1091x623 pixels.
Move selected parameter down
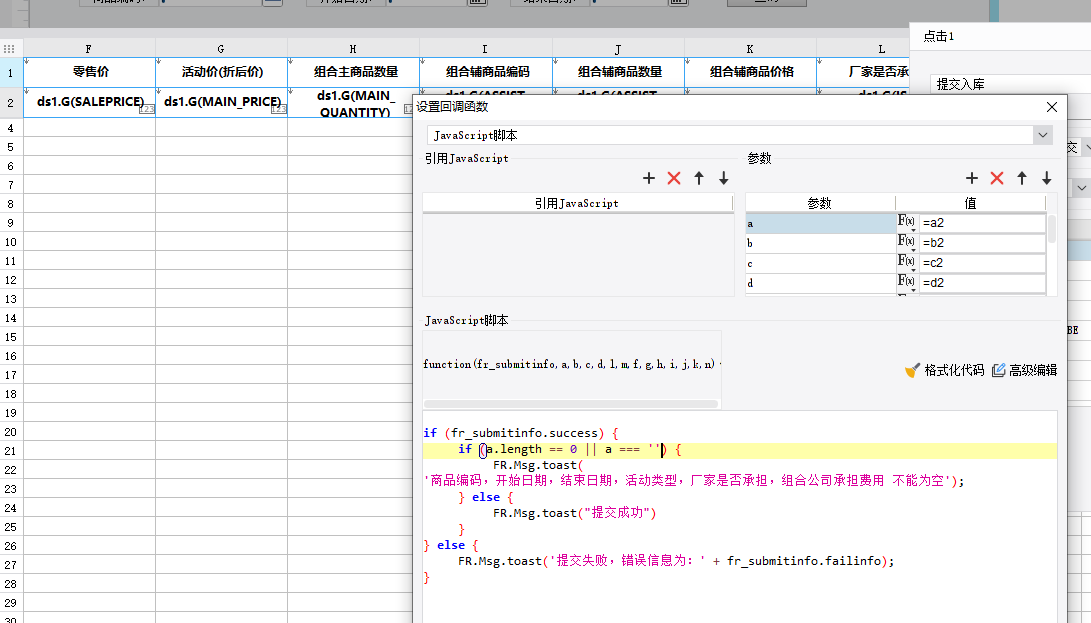pyautogui.click(x=1046, y=178)
